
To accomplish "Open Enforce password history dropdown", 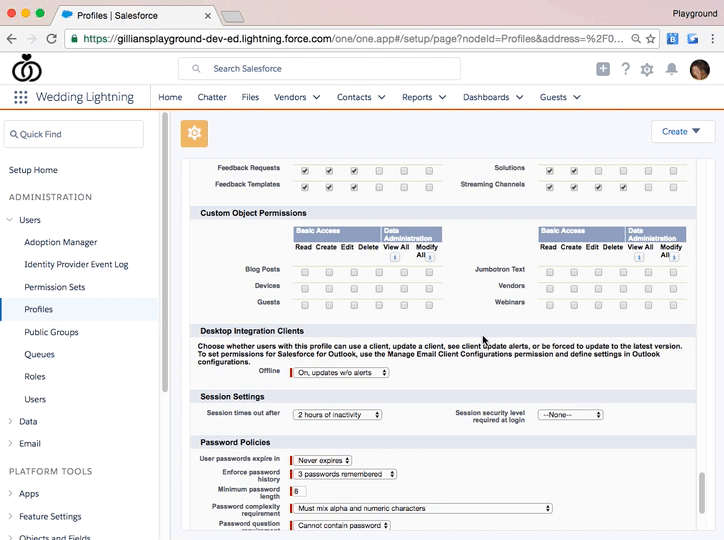I will (345, 474).
